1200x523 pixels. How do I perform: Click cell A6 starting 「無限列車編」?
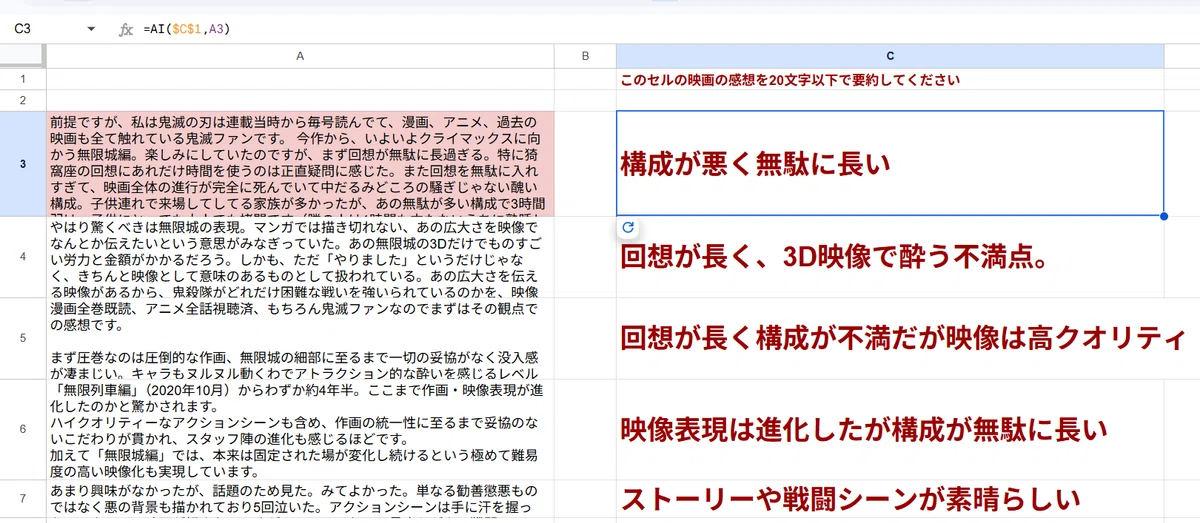pyautogui.click(x=300, y=429)
